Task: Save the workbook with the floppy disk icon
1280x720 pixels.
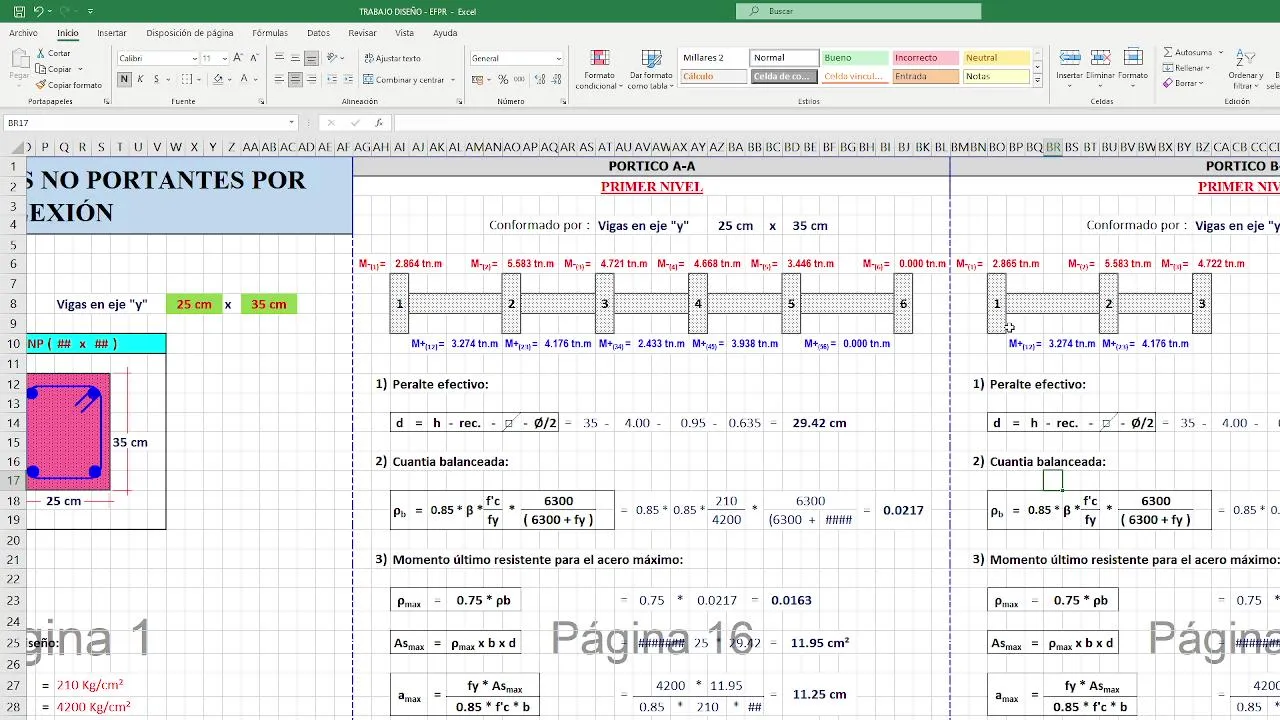Action: 17,11
